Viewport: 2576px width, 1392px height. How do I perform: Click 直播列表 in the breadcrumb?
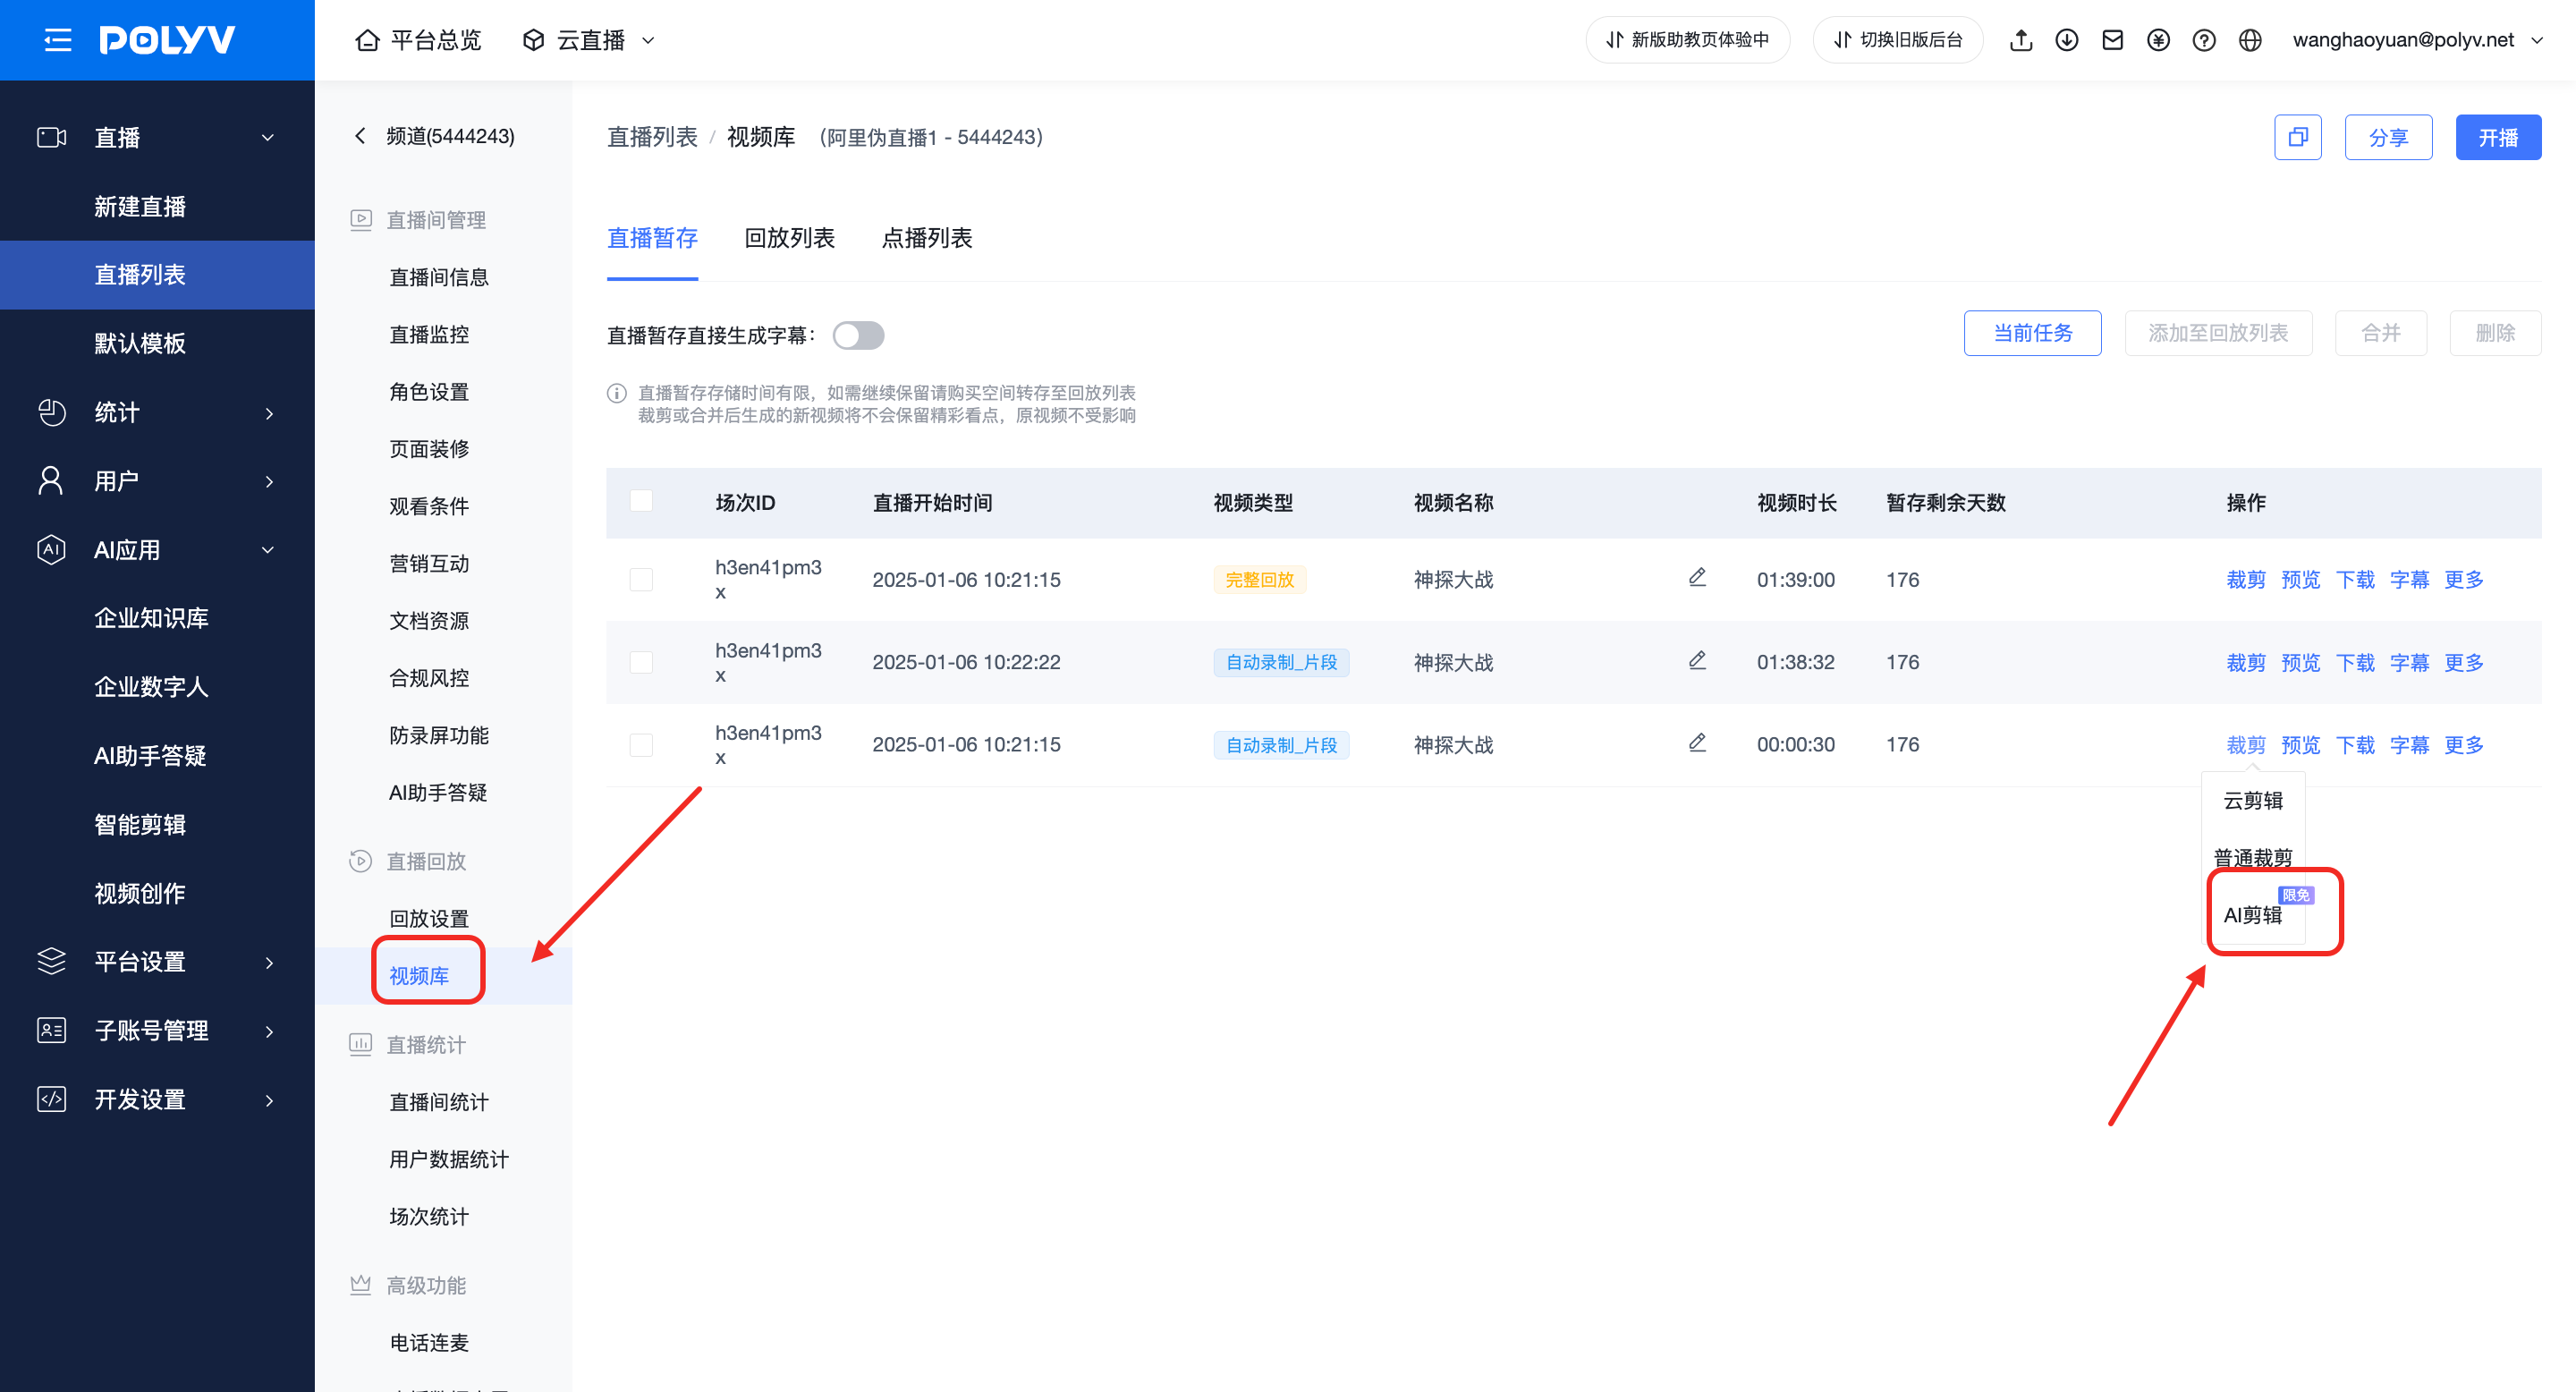pyautogui.click(x=652, y=137)
